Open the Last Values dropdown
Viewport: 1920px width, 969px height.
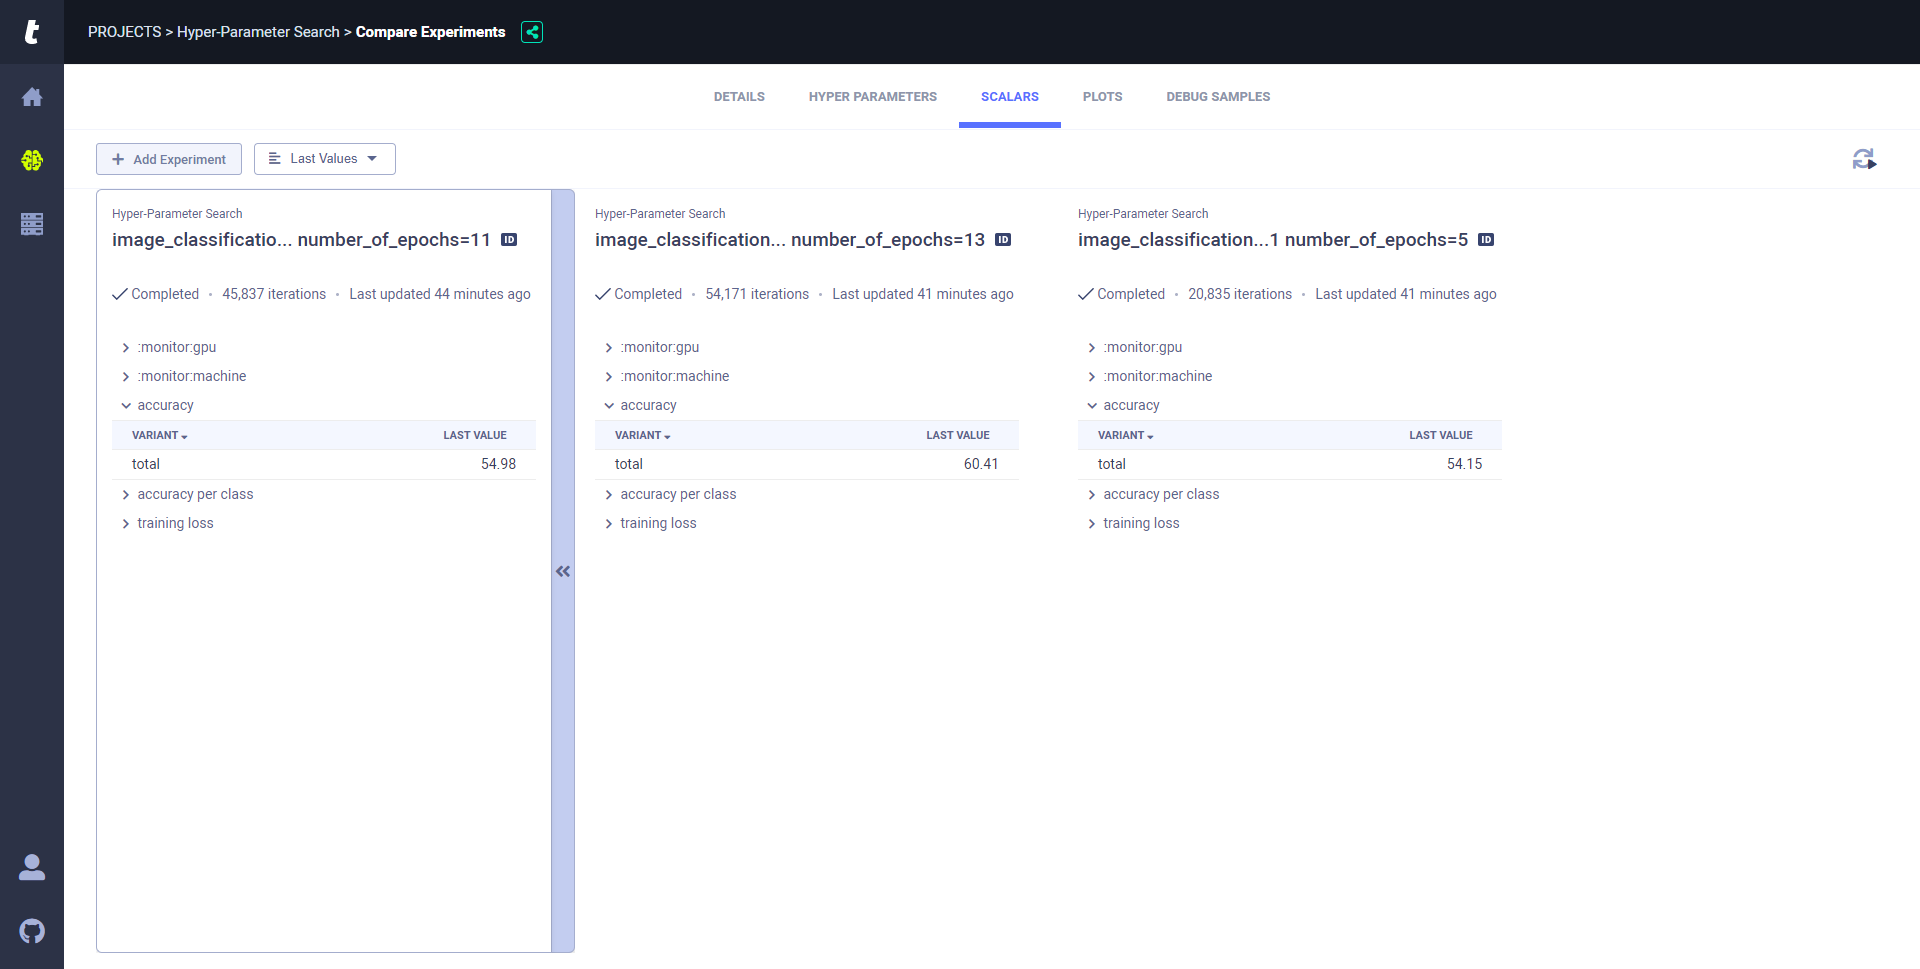(x=325, y=159)
